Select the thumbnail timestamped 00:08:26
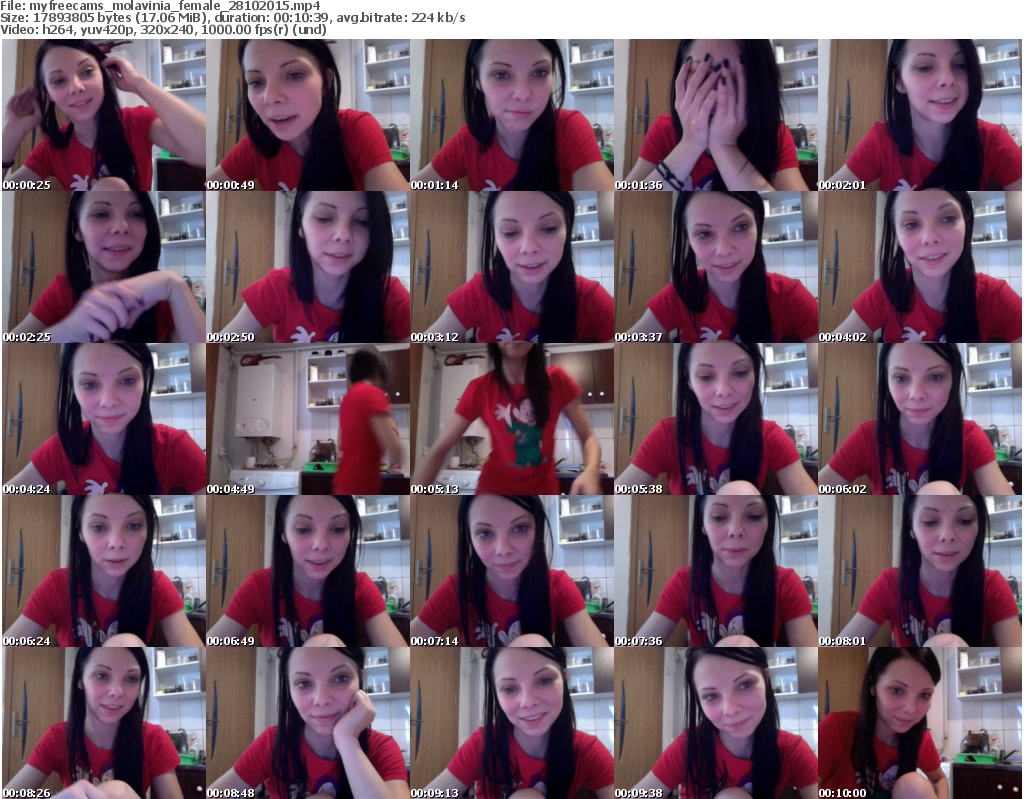 coord(104,723)
